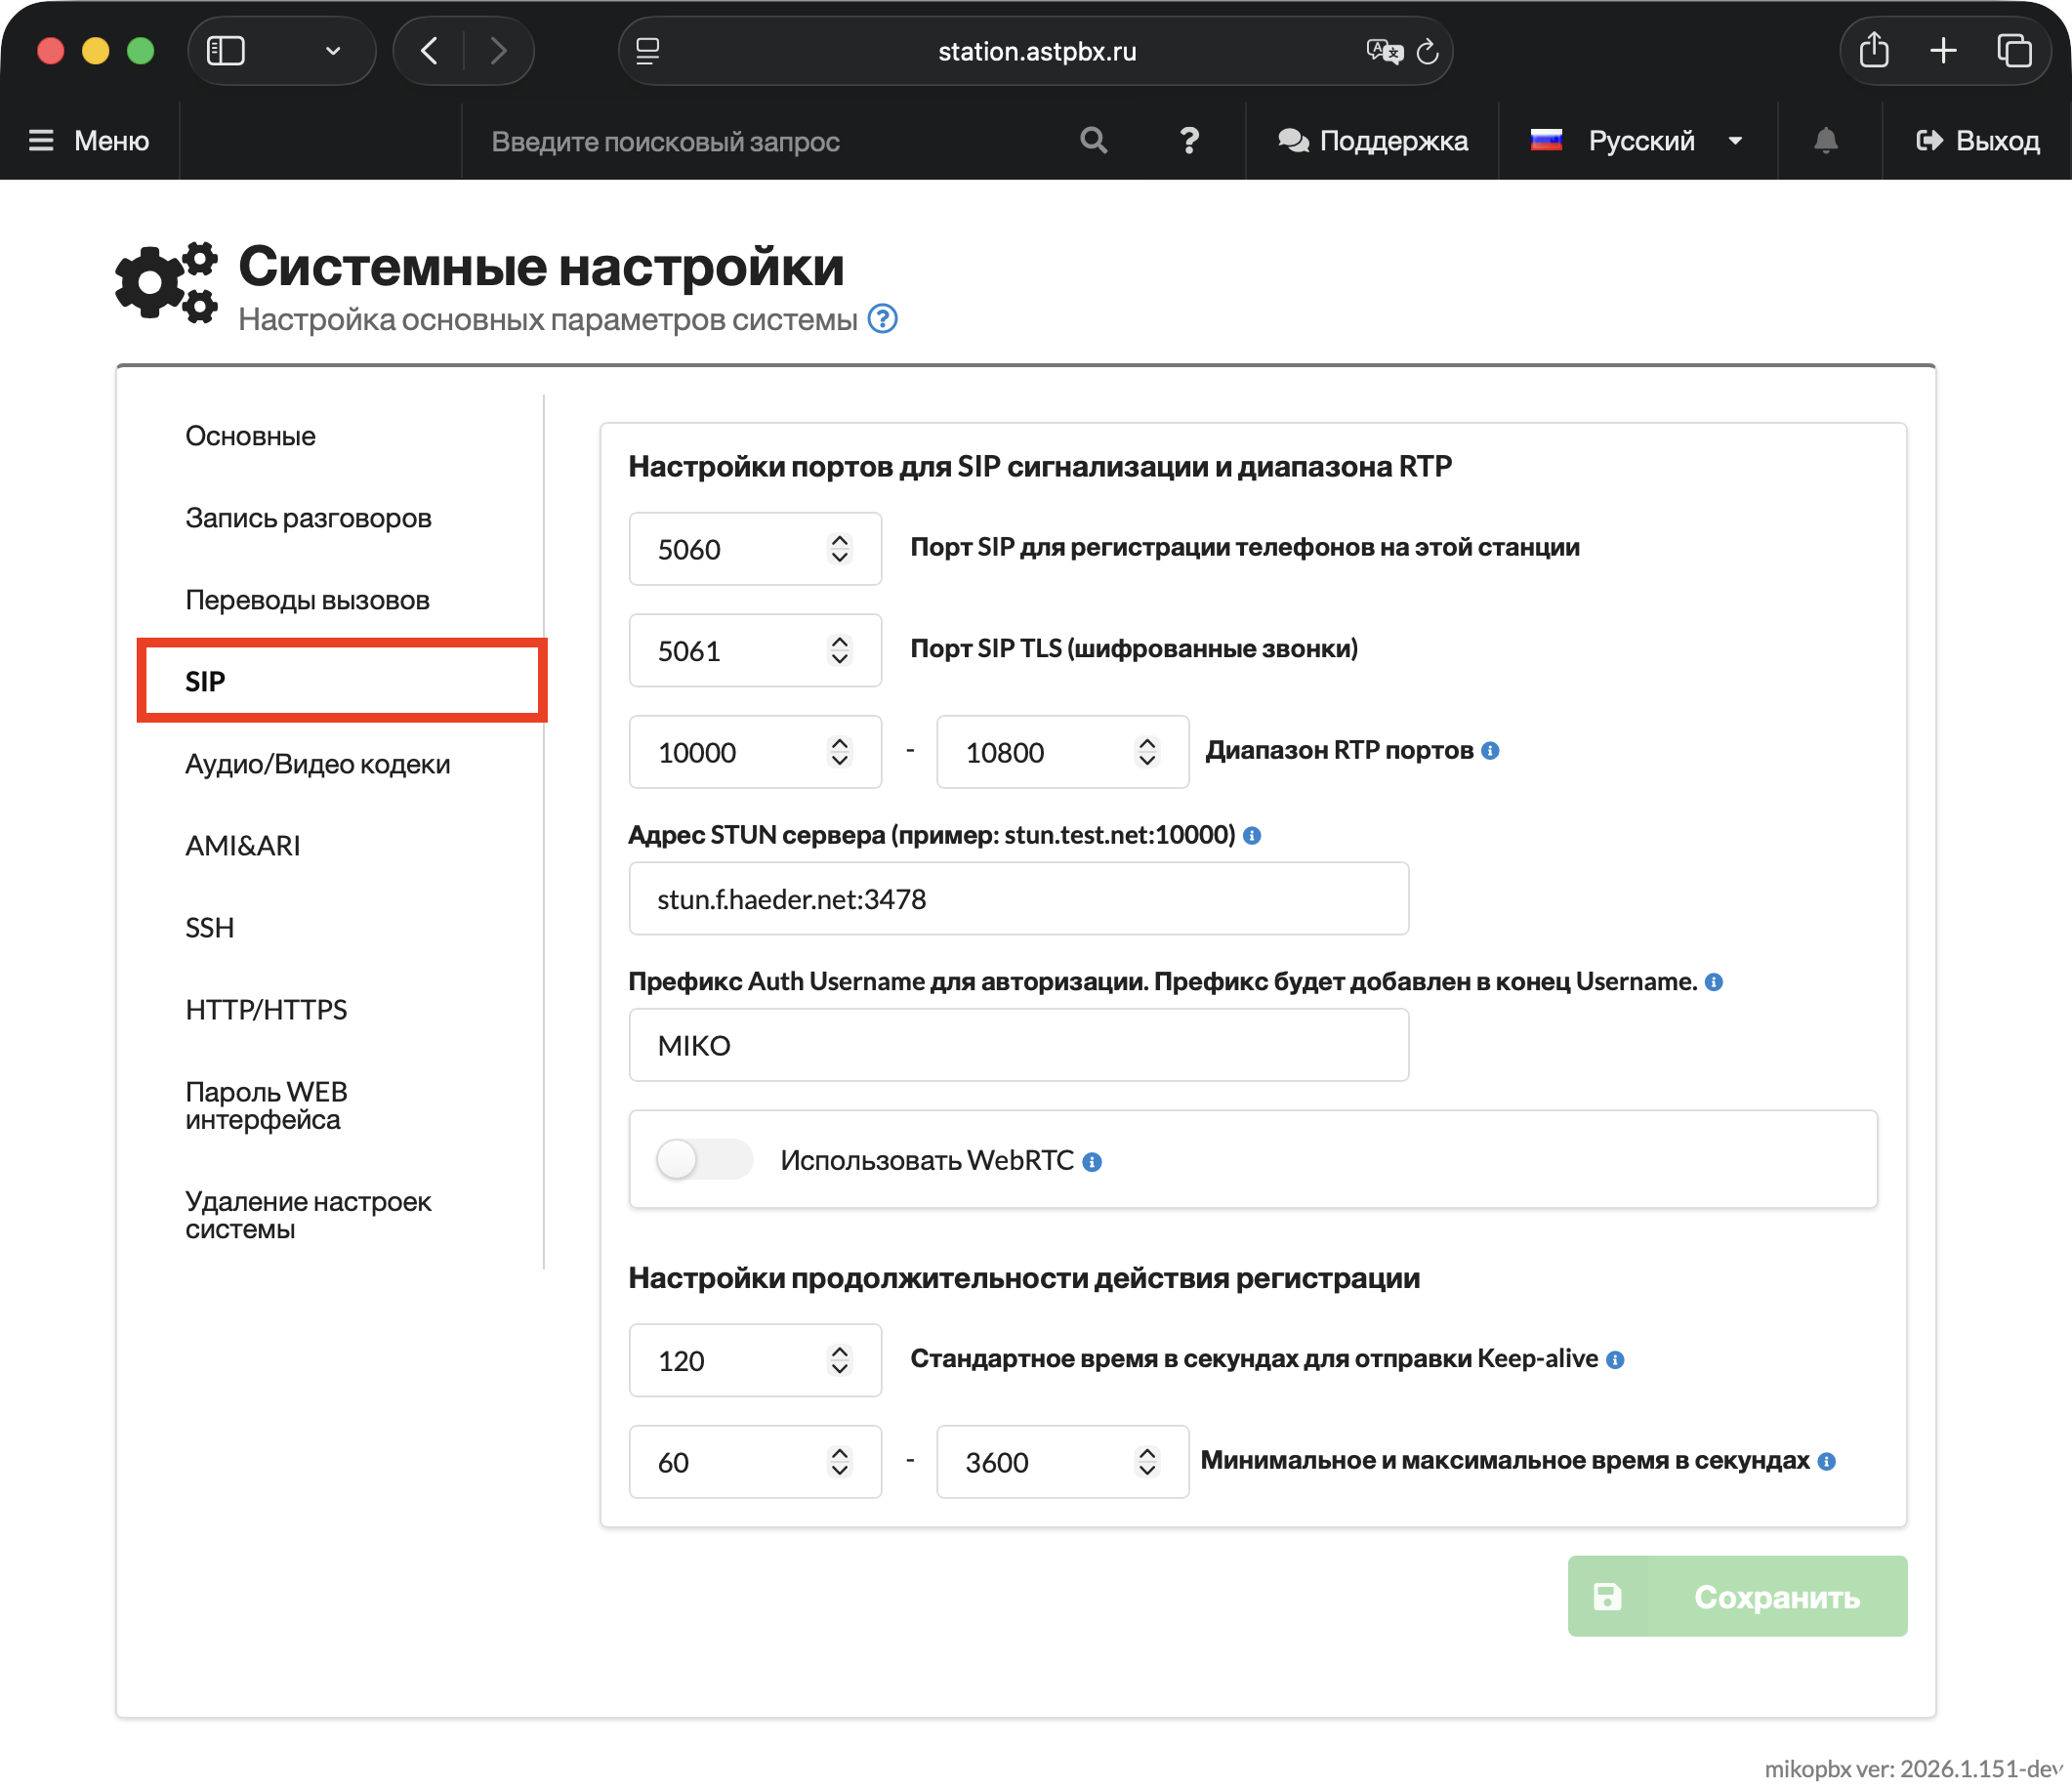Screen dimensions: 2072x1789
Task: Open help via question mark icon
Action: click(x=1188, y=141)
